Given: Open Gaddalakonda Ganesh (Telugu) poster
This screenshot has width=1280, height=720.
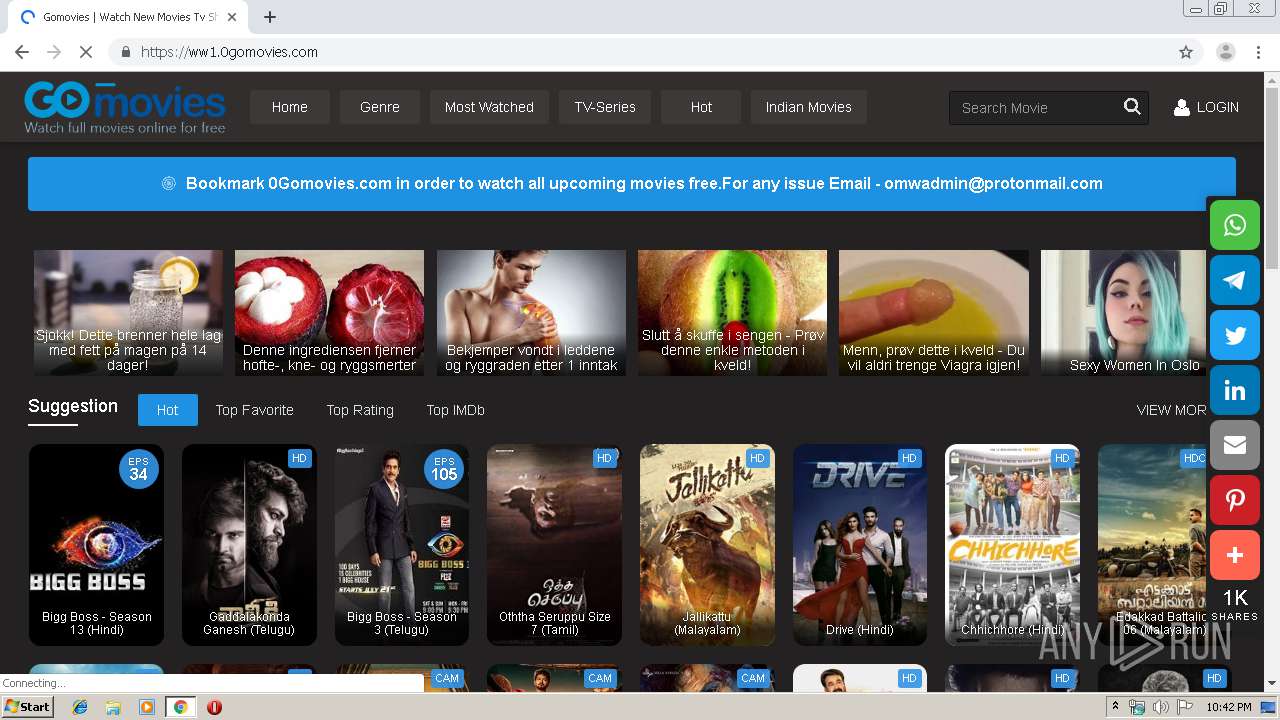Looking at the screenshot, I should click(249, 545).
